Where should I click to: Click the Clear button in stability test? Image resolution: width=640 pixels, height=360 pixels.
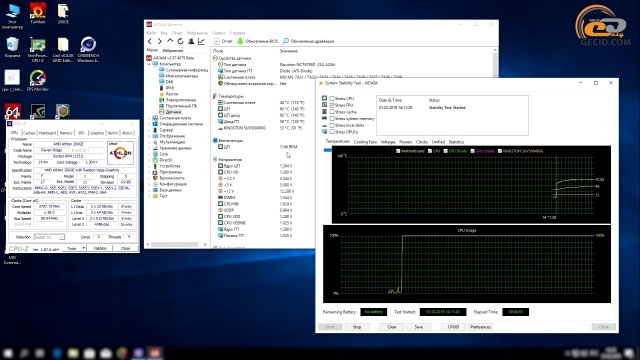(392, 327)
